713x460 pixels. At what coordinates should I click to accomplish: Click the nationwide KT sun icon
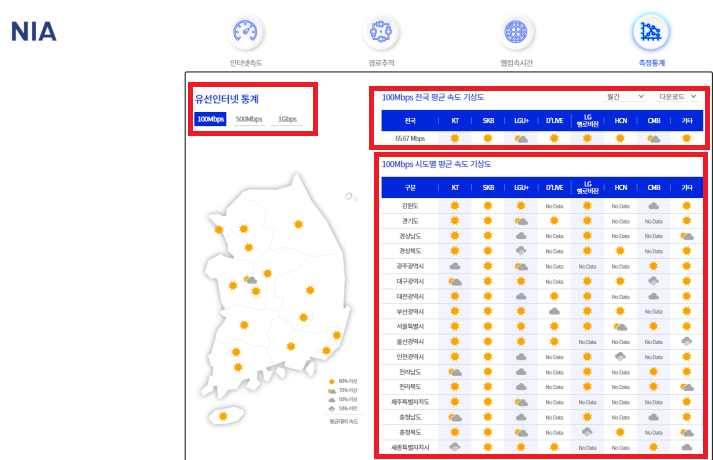[455, 138]
